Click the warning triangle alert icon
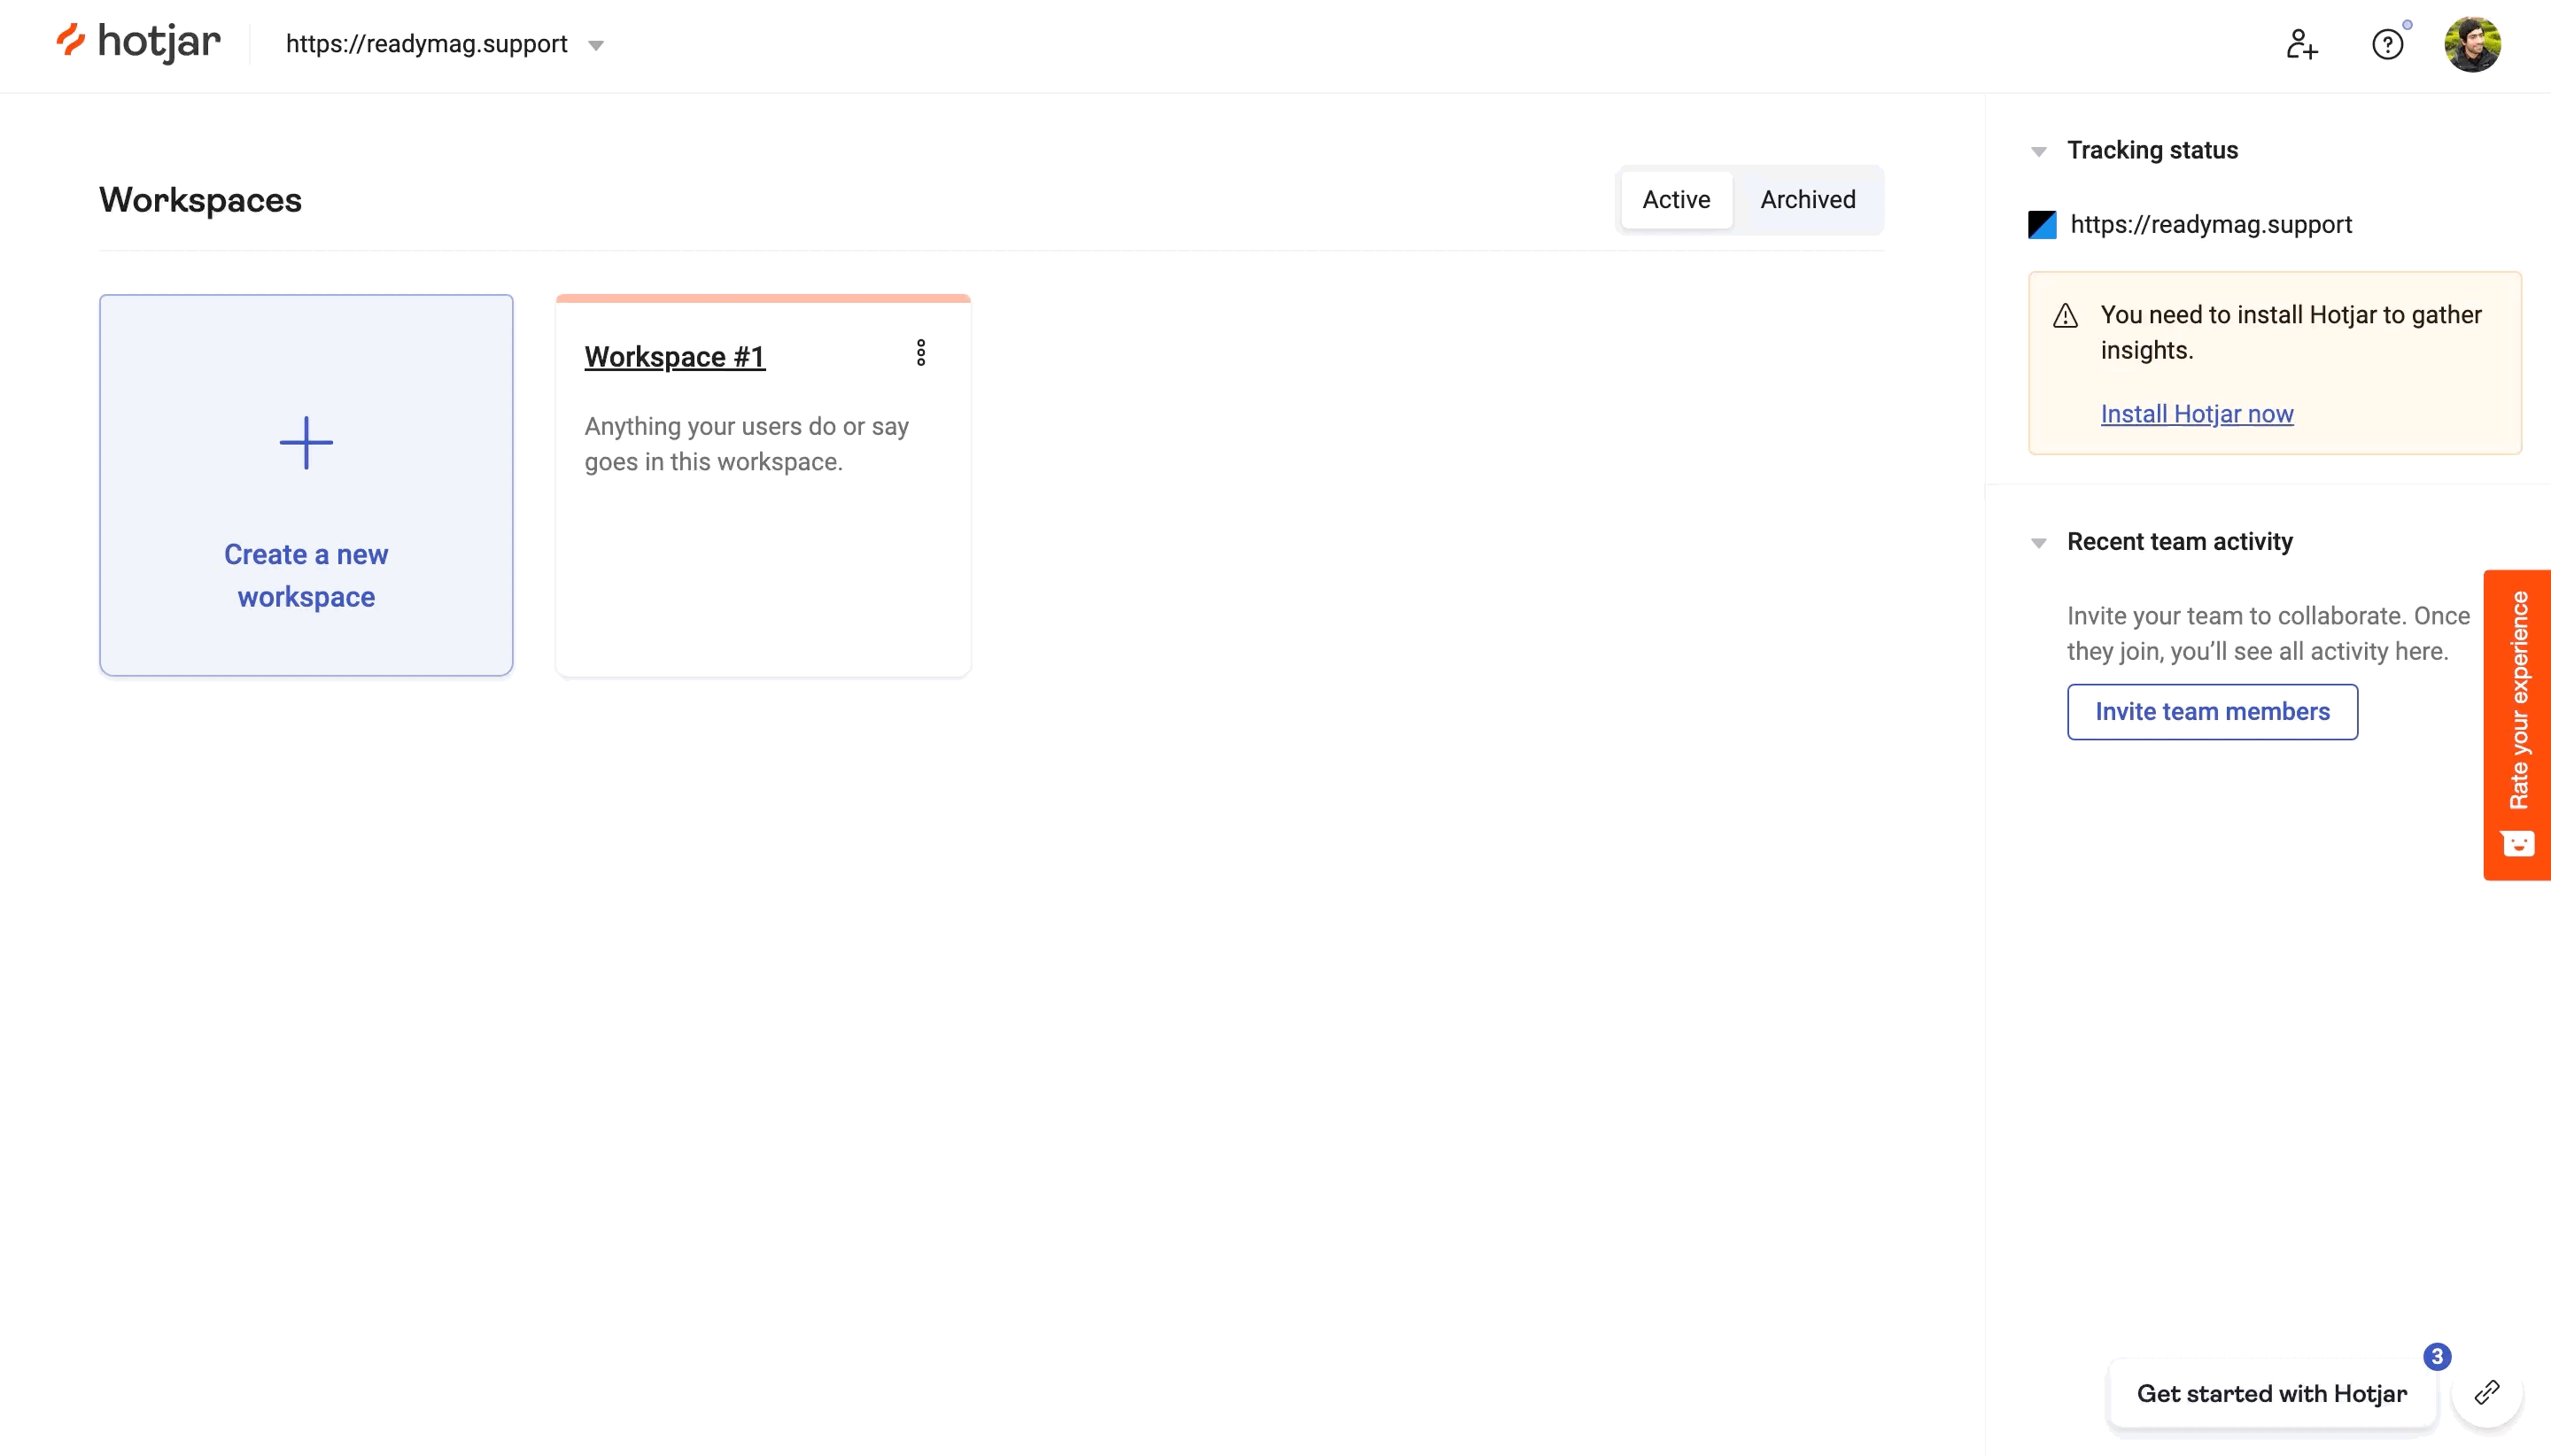Image resolution: width=2551 pixels, height=1456 pixels. (x=2067, y=314)
